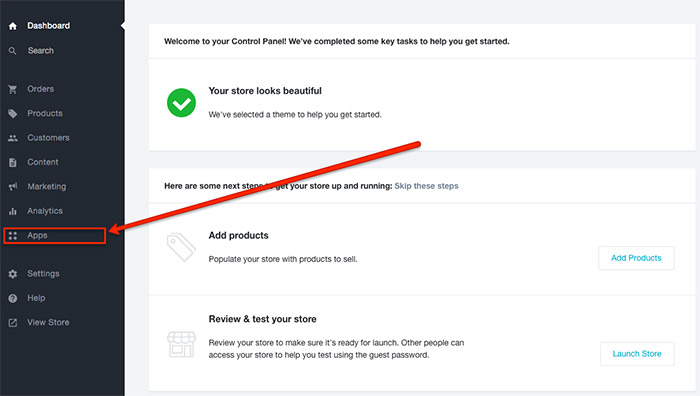Collapse sidebar using the Dashboard arrow notch
This screenshot has width=700, height=396.
[x=122, y=26]
